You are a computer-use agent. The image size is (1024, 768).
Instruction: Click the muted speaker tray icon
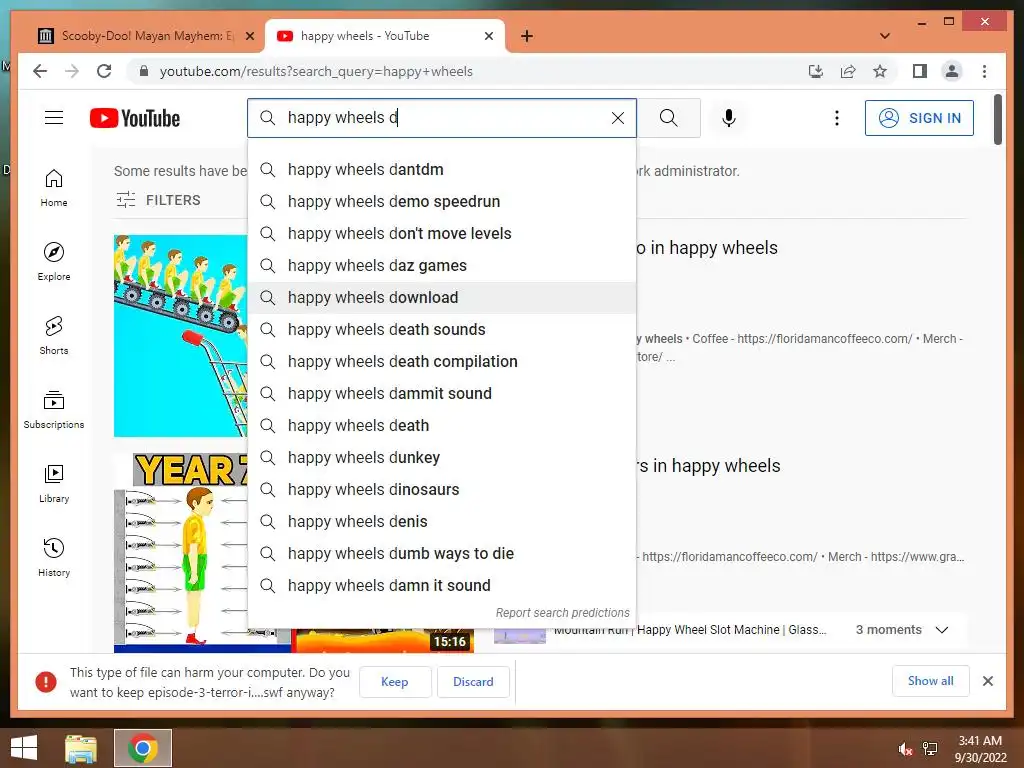904,749
